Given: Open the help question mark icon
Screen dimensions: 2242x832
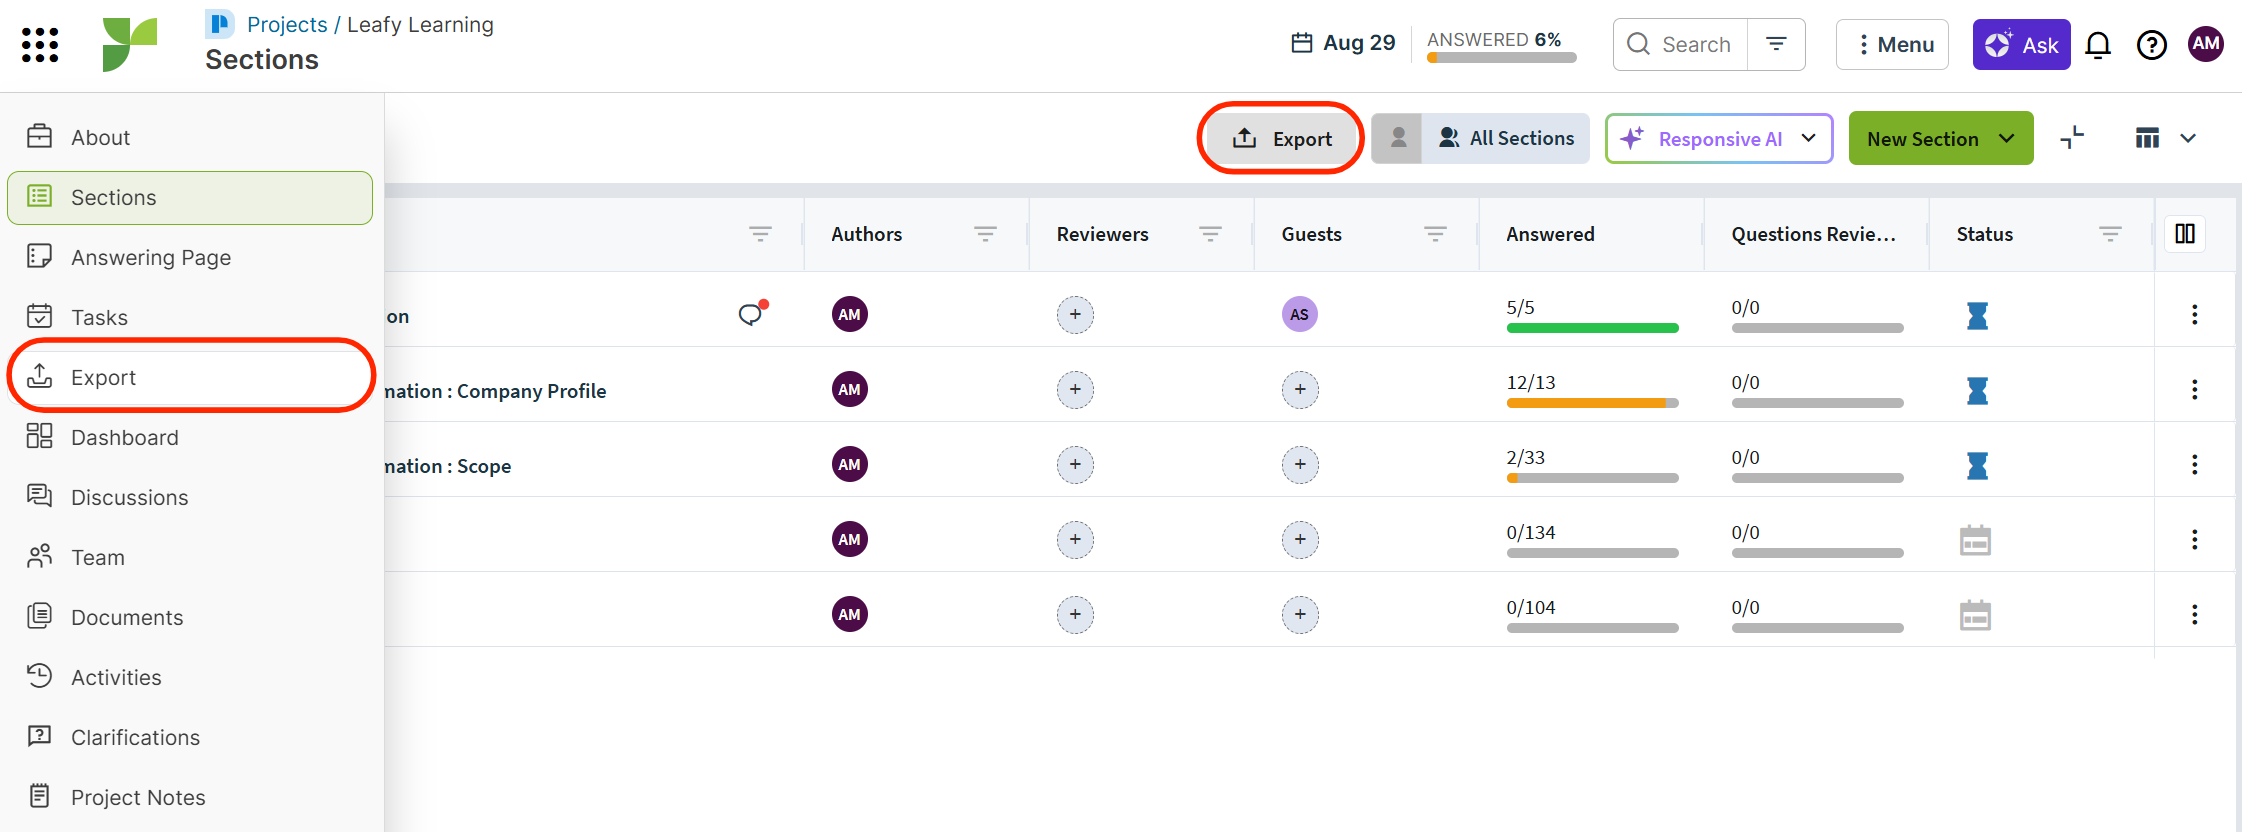Looking at the screenshot, I should [x=2151, y=45].
